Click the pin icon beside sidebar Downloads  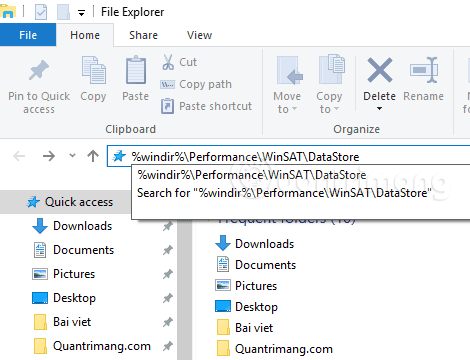(x=168, y=226)
